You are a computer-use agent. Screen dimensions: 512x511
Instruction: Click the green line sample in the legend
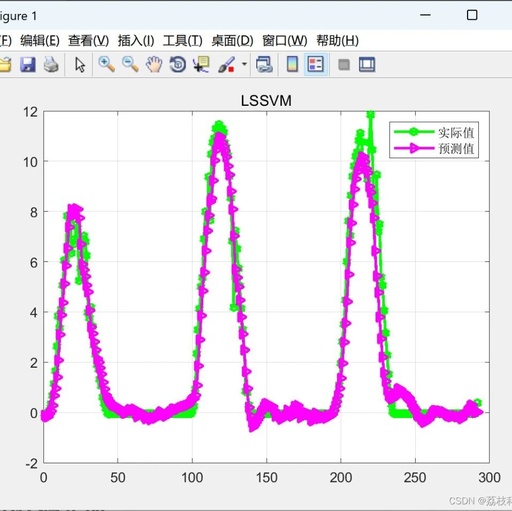[x=414, y=132]
